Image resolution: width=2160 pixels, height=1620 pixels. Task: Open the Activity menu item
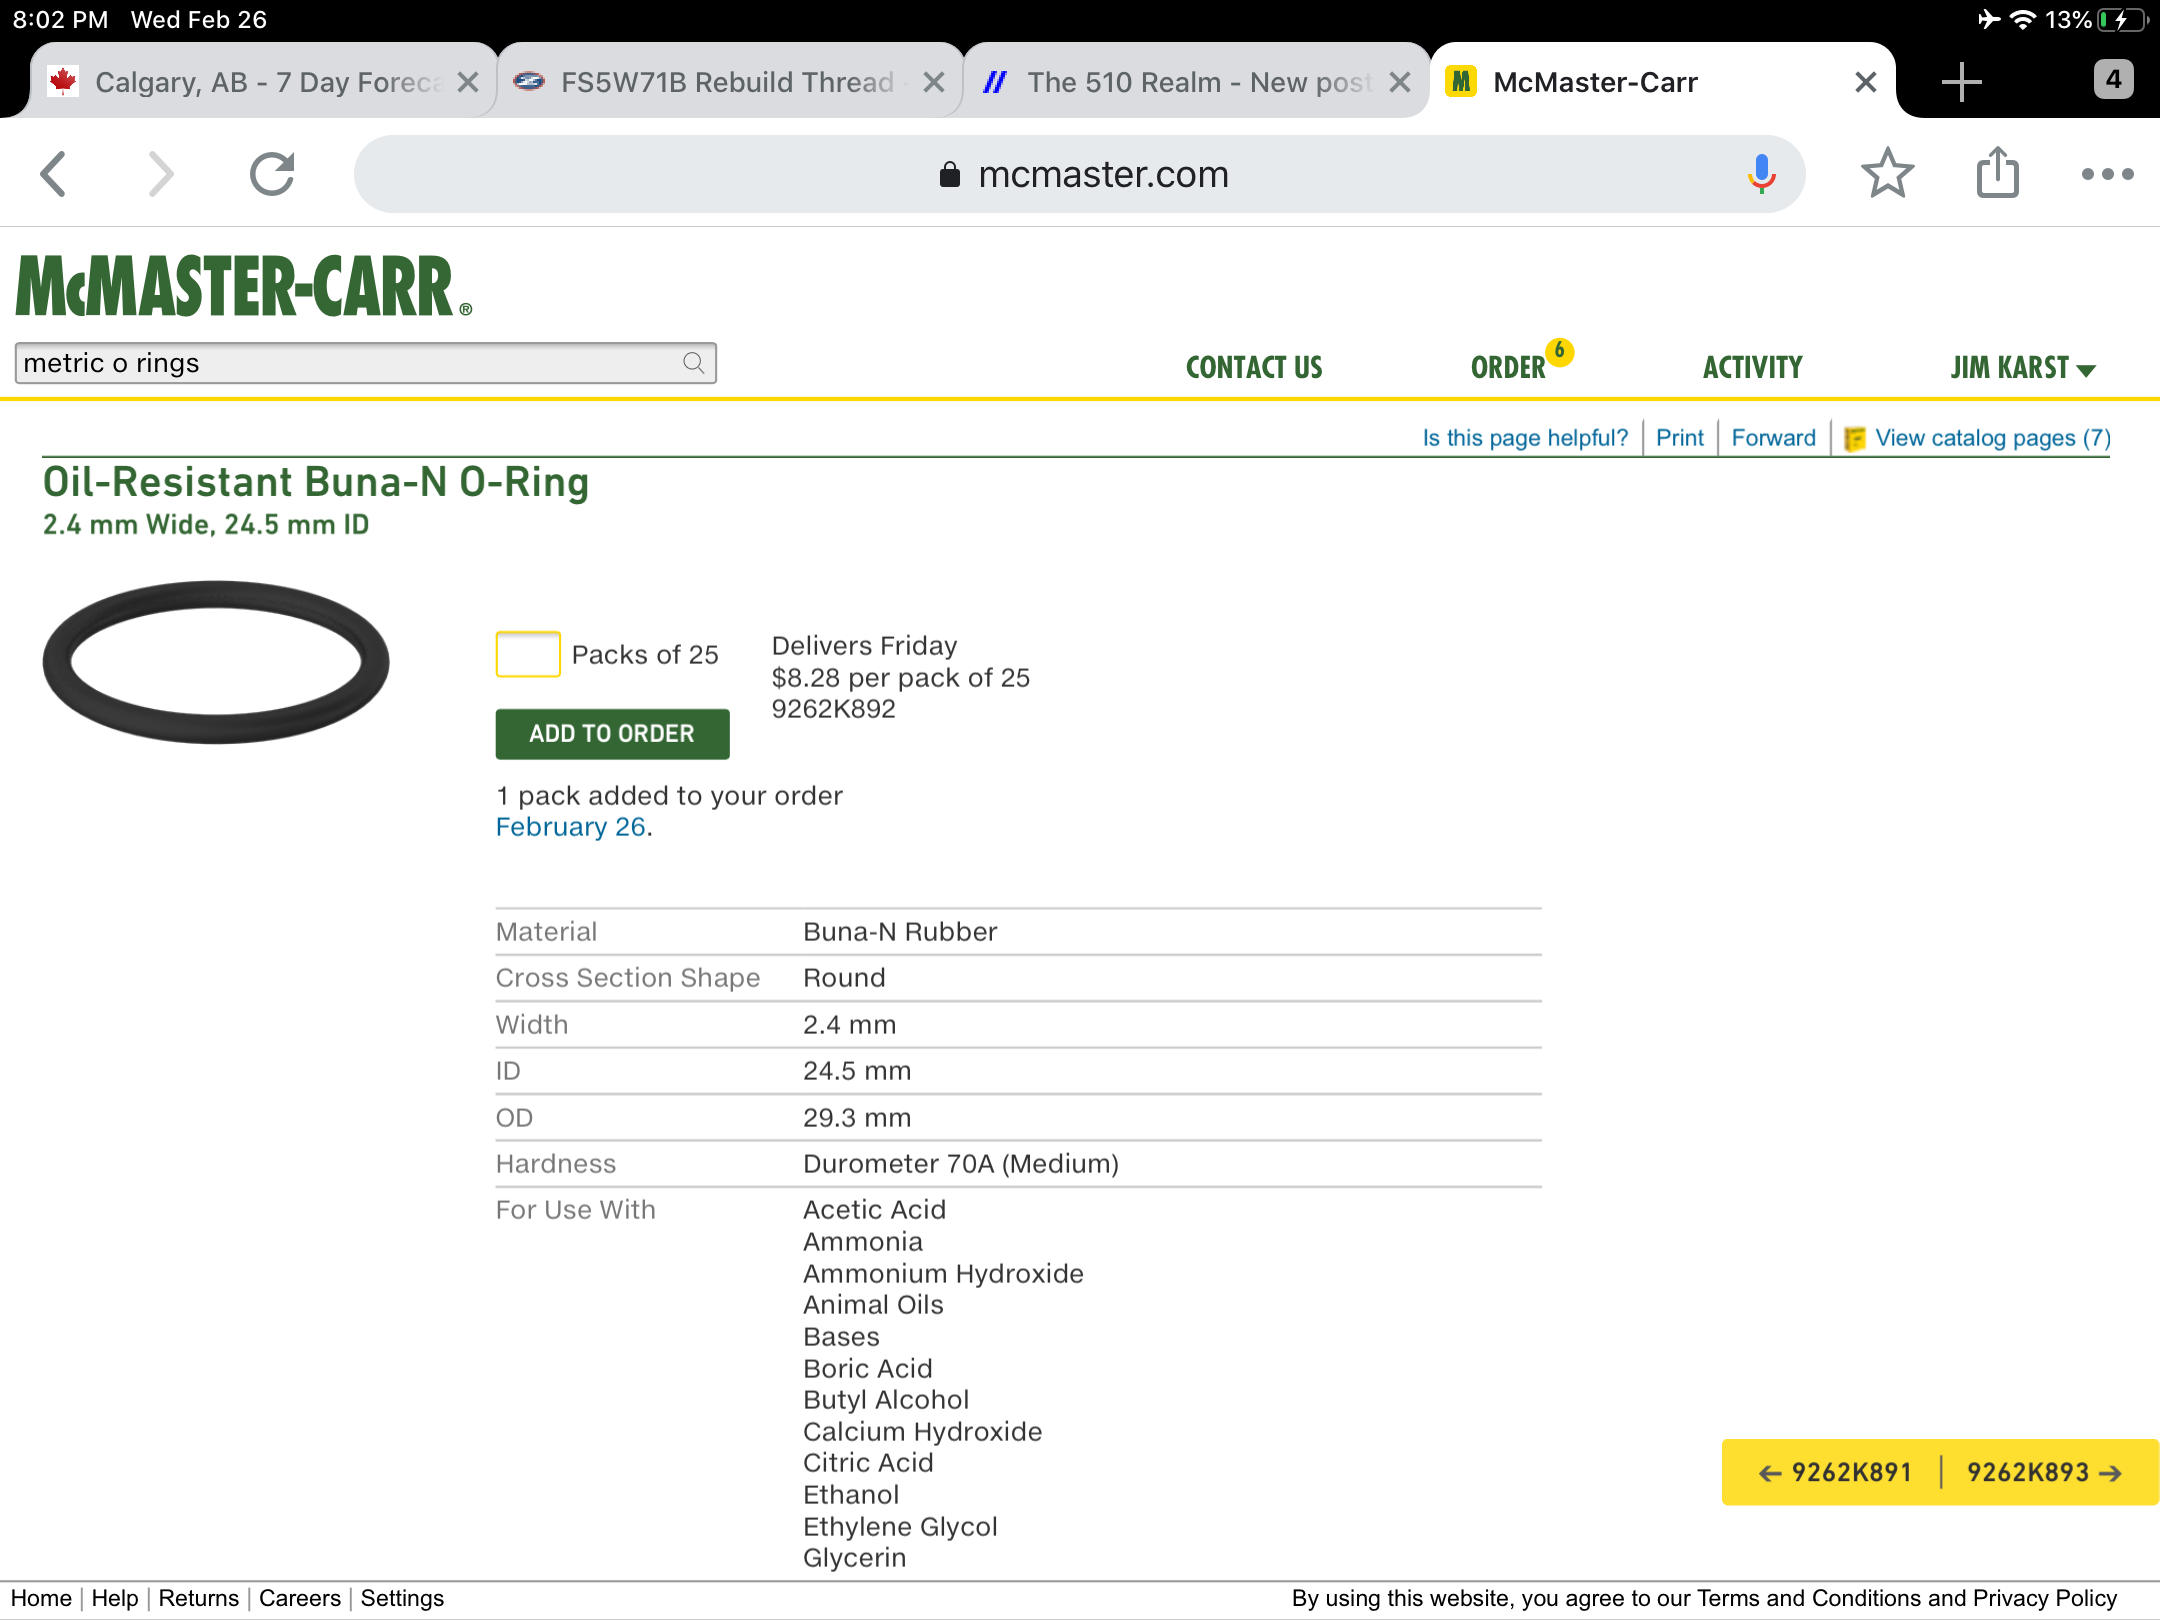point(1752,367)
